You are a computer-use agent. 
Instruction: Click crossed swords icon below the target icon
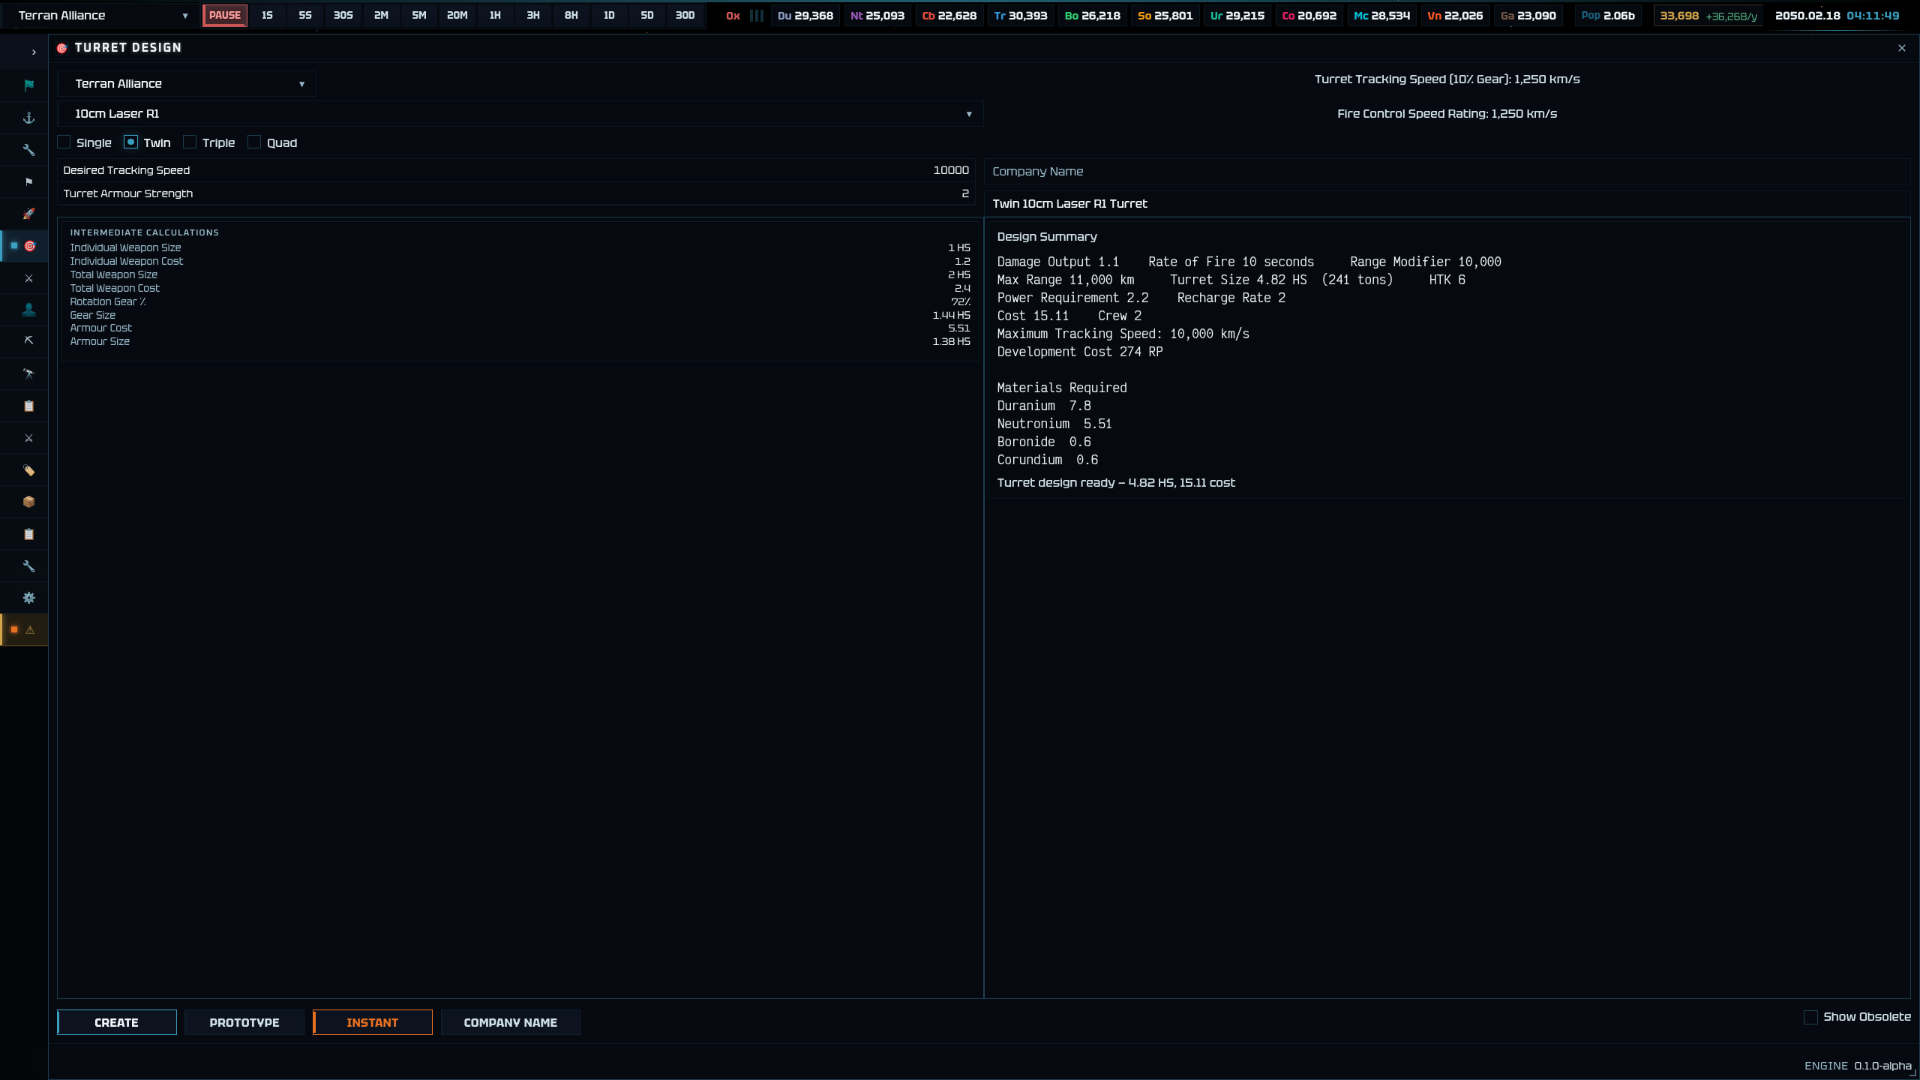[29, 278]
